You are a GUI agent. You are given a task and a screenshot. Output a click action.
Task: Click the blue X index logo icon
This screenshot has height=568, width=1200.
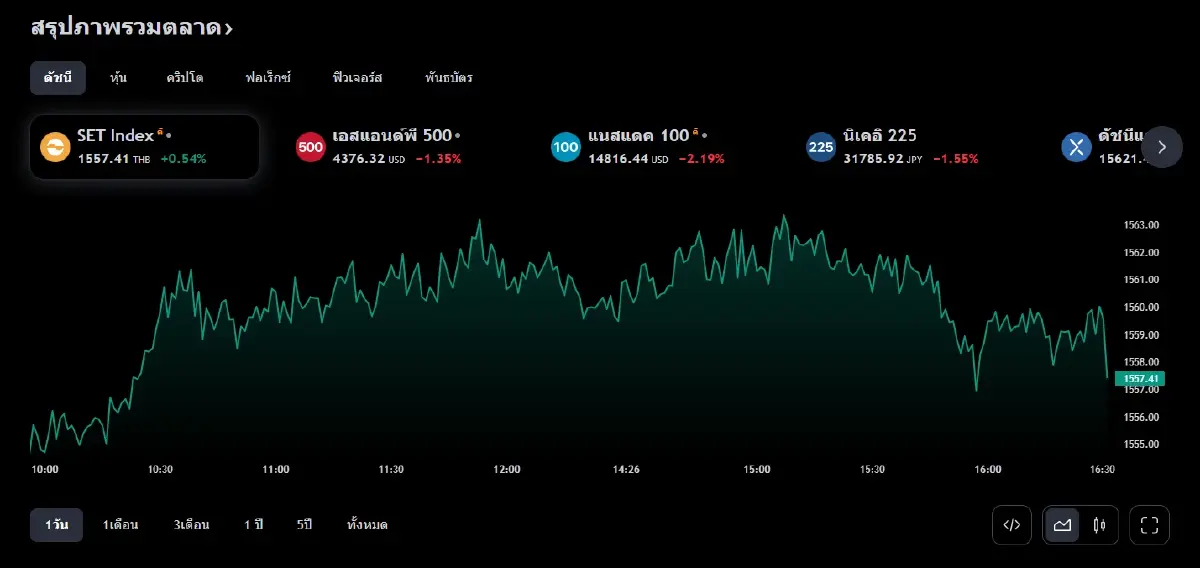1077,147
